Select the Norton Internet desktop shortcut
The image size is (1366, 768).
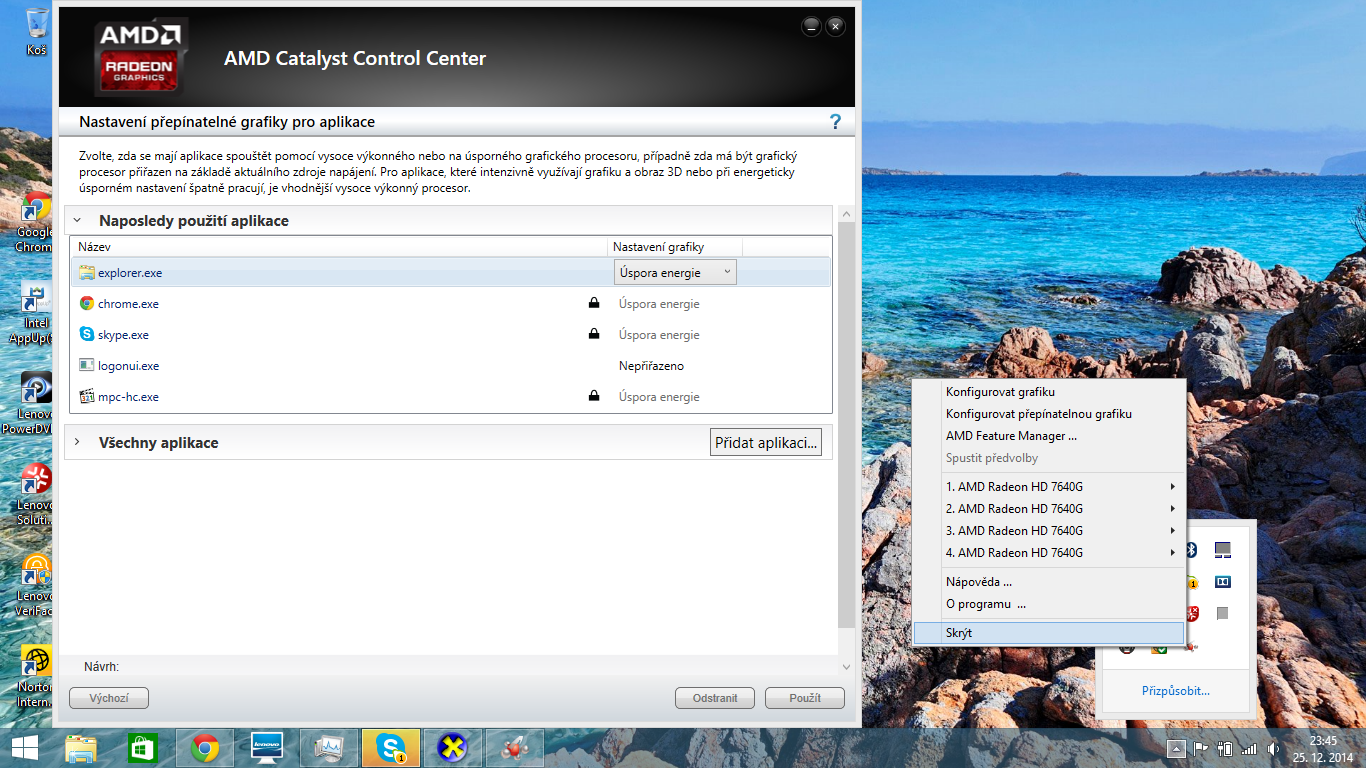36,675
